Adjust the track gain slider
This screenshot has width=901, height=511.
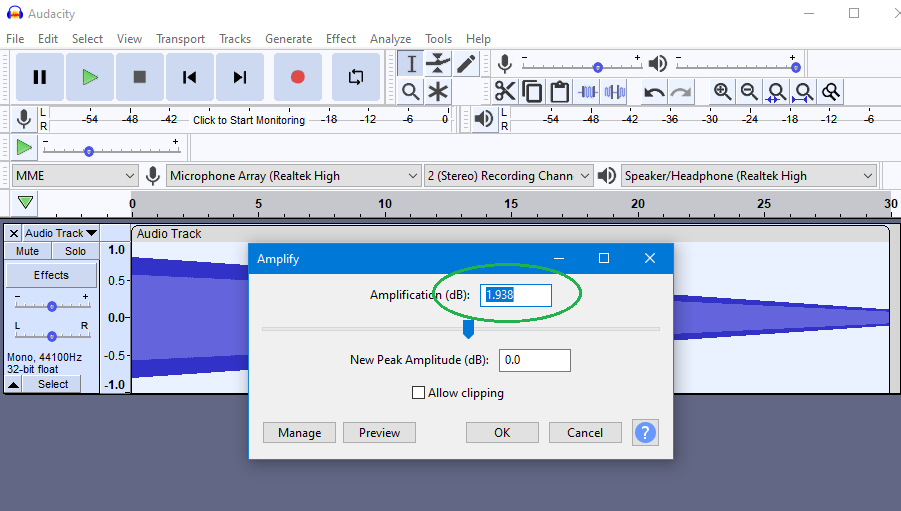click(x=52, y=305)
